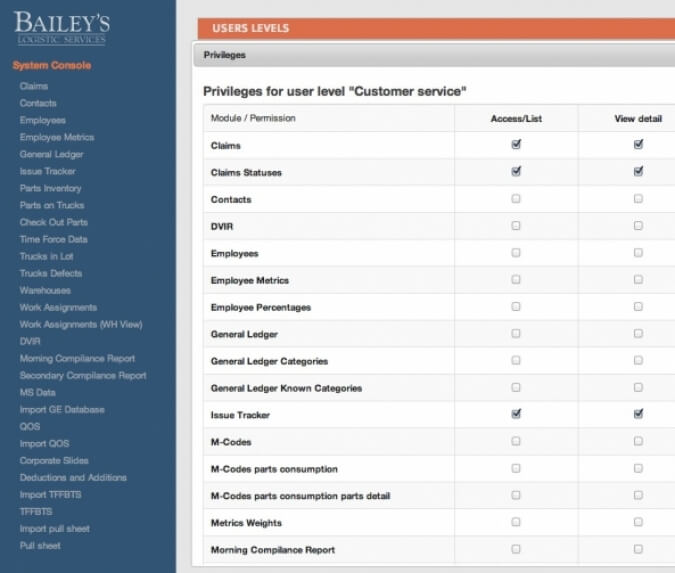Open Morning Compliance Report sidebar link

pos(77,358)
